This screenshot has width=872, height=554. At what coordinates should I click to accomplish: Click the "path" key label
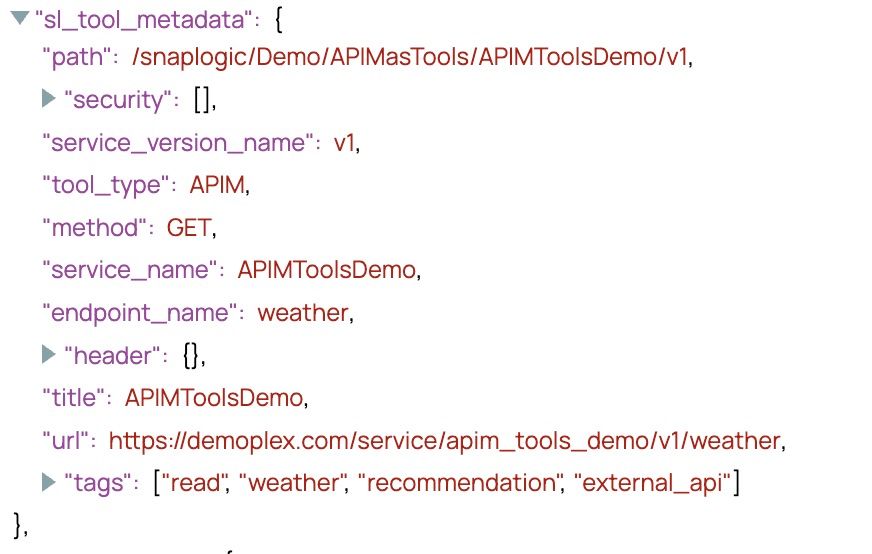pyautogui.click(x=77, y=58)
